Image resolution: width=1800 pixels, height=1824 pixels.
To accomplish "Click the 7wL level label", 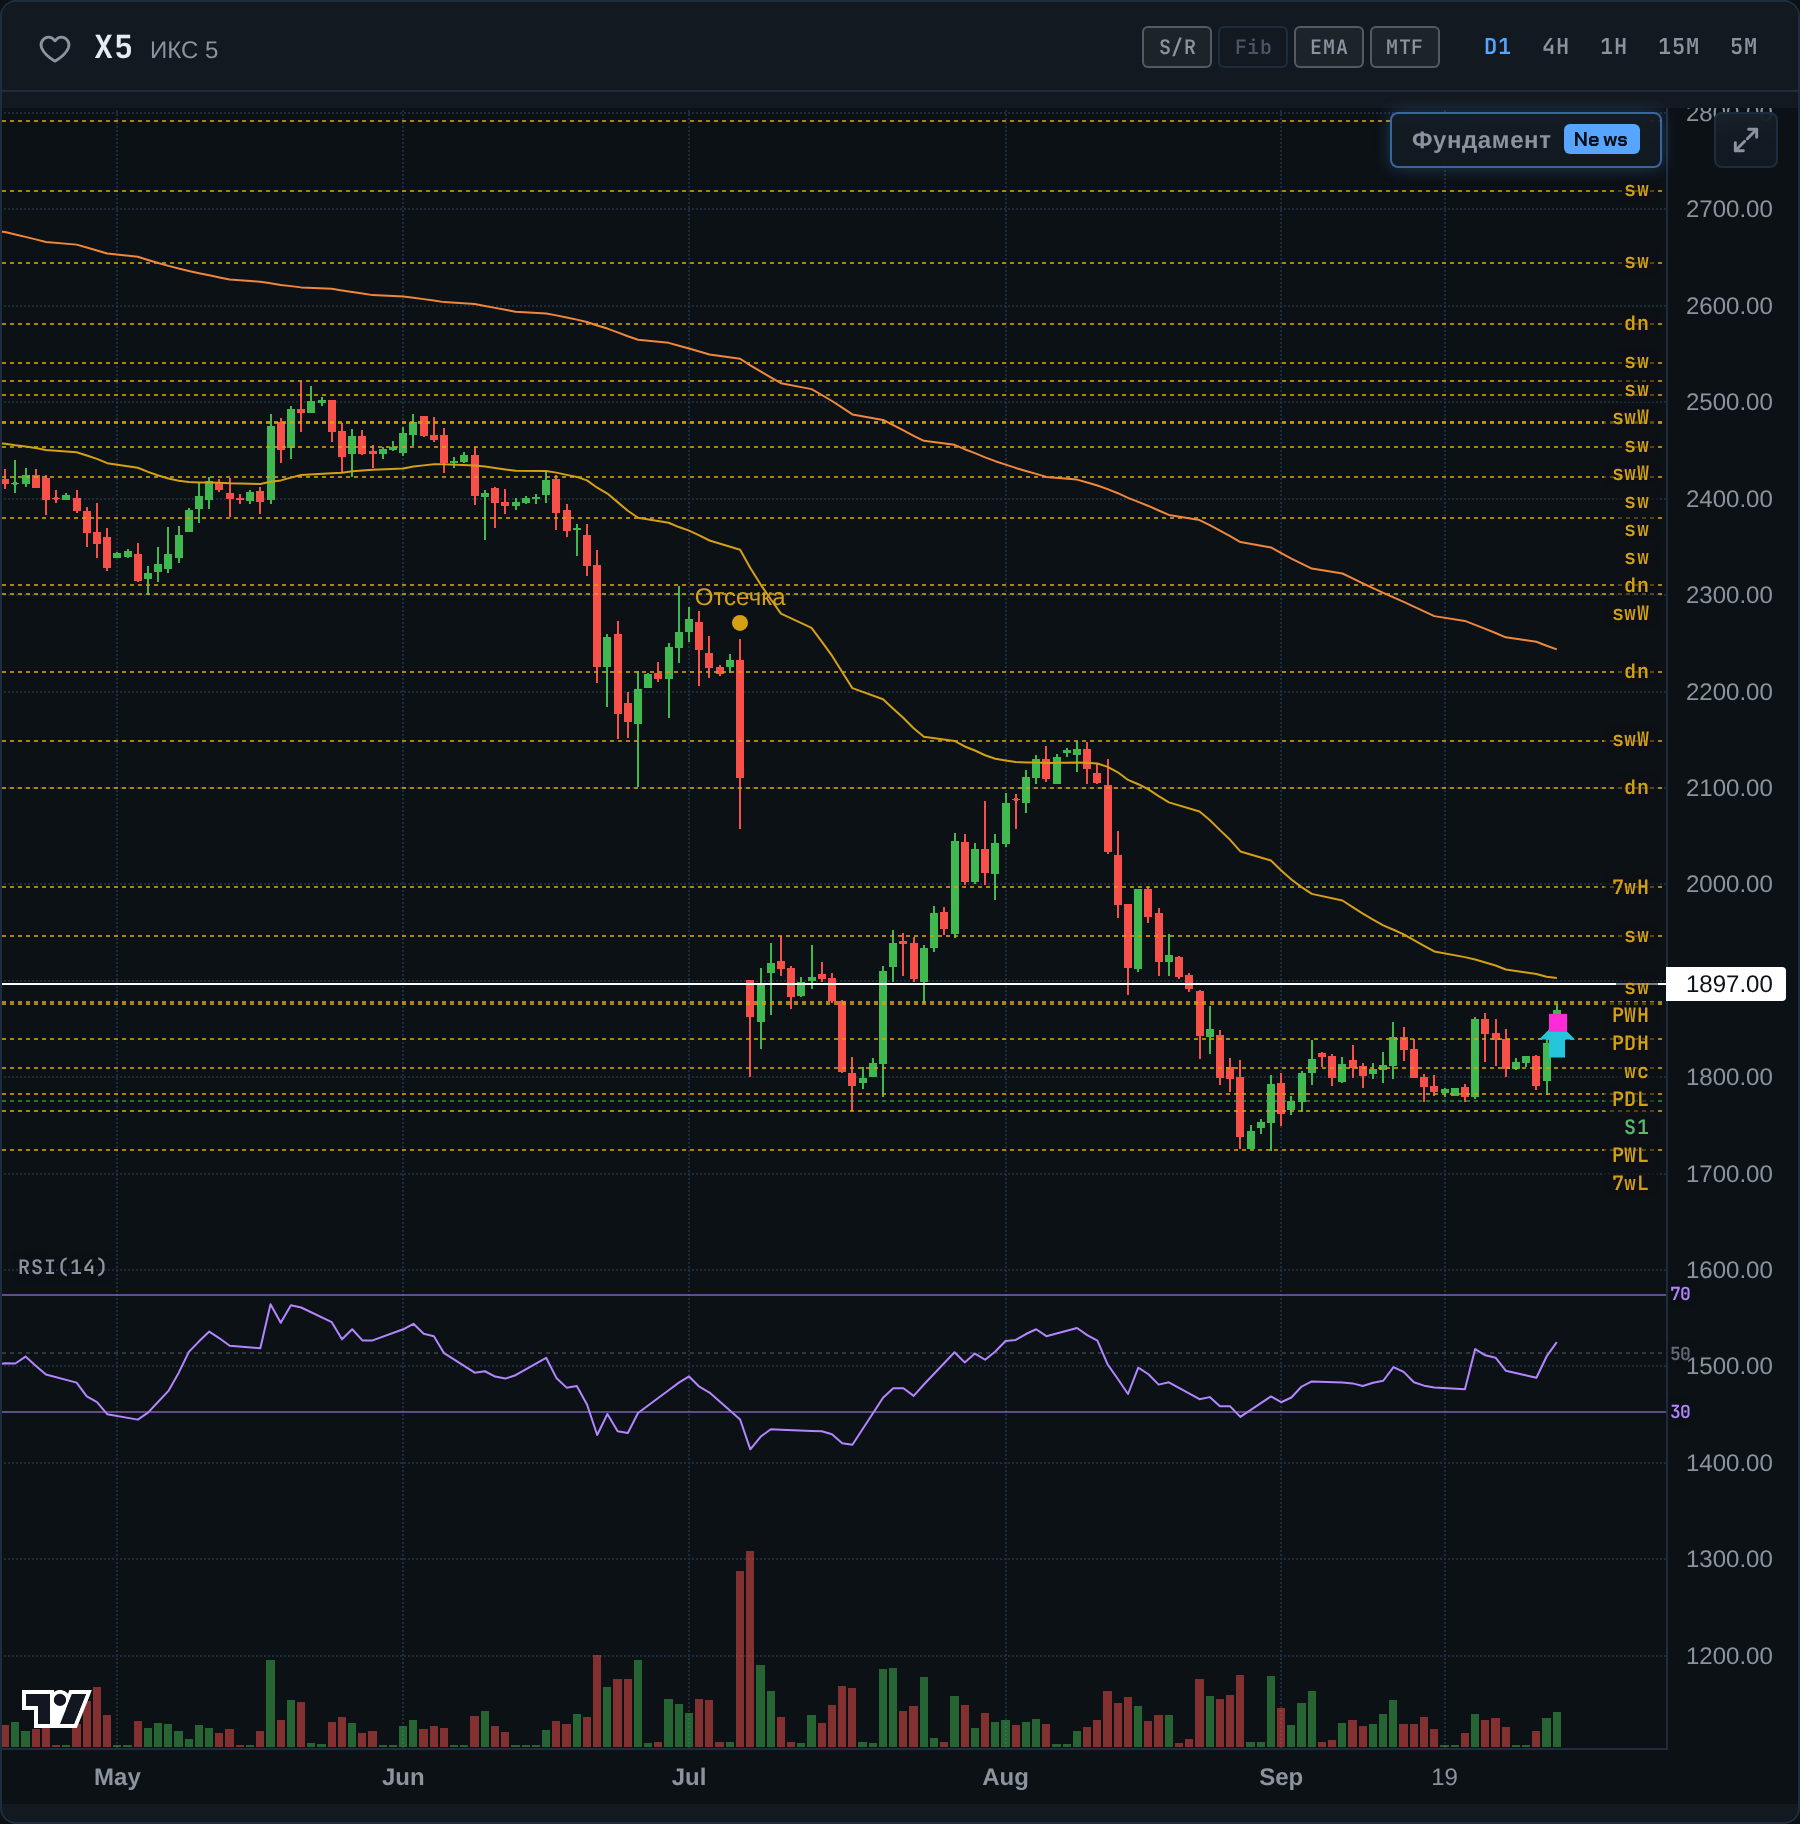I will [x=1630, y=1183].
